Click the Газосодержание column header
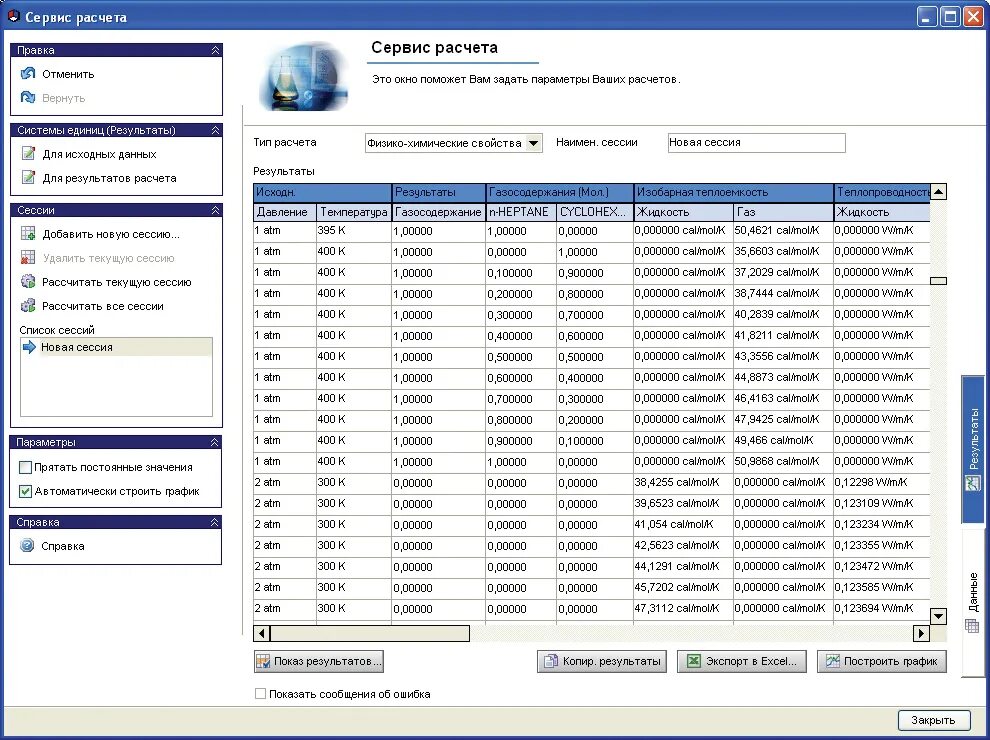 439,212
